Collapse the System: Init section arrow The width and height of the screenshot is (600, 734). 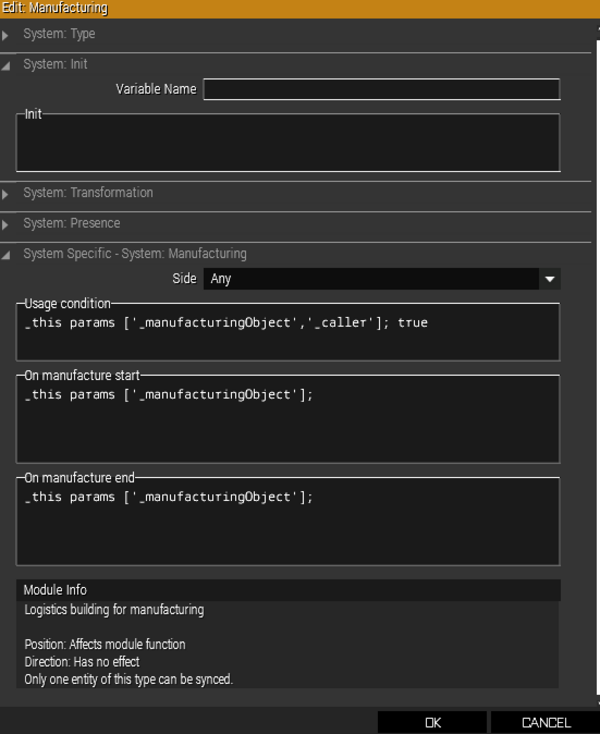(6, 66)
